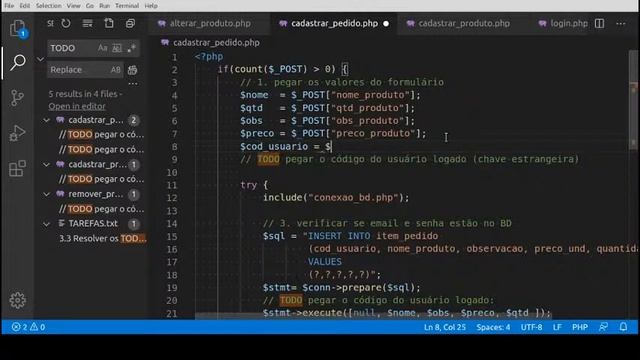
Task: Open the Terminal menu
Action: pyautogui.click(x=127, y=6)
